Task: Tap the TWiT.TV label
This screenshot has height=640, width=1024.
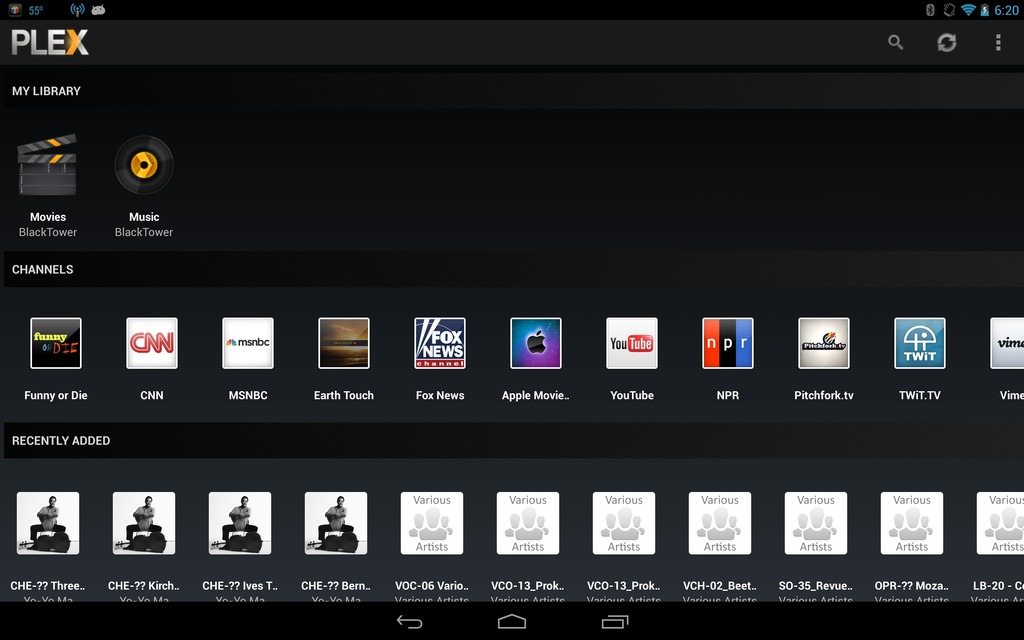Action: coord(920,395)
